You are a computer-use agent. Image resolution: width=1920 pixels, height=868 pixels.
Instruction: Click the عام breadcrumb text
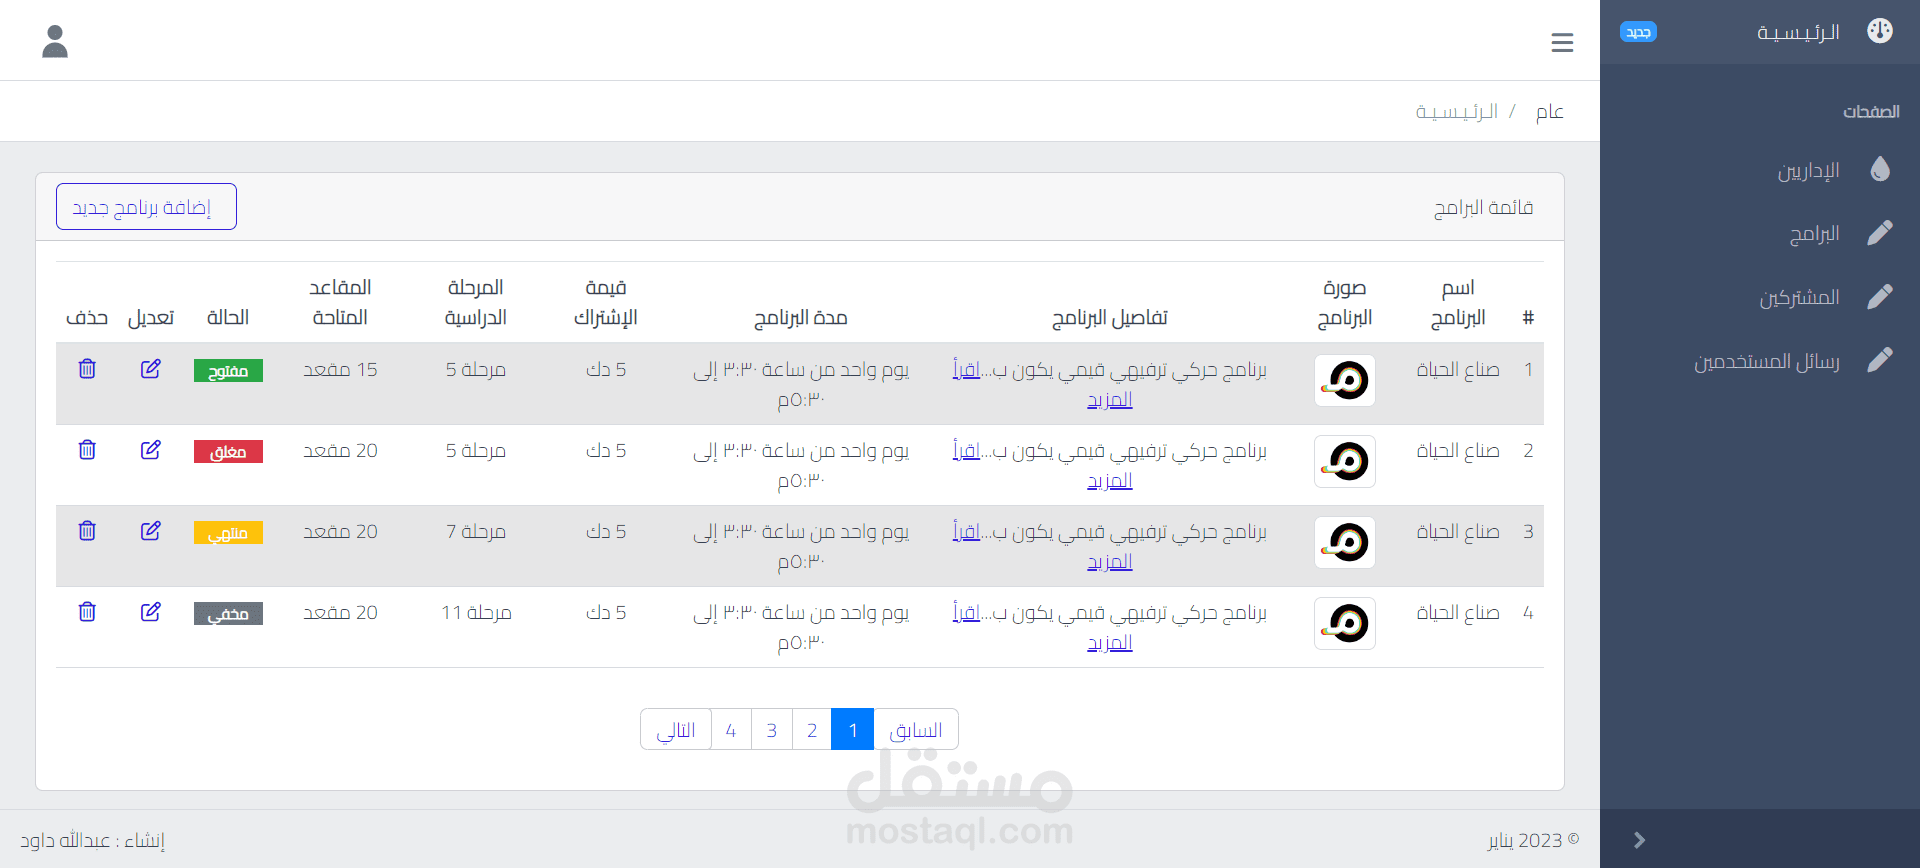[x=1550, y=111]
